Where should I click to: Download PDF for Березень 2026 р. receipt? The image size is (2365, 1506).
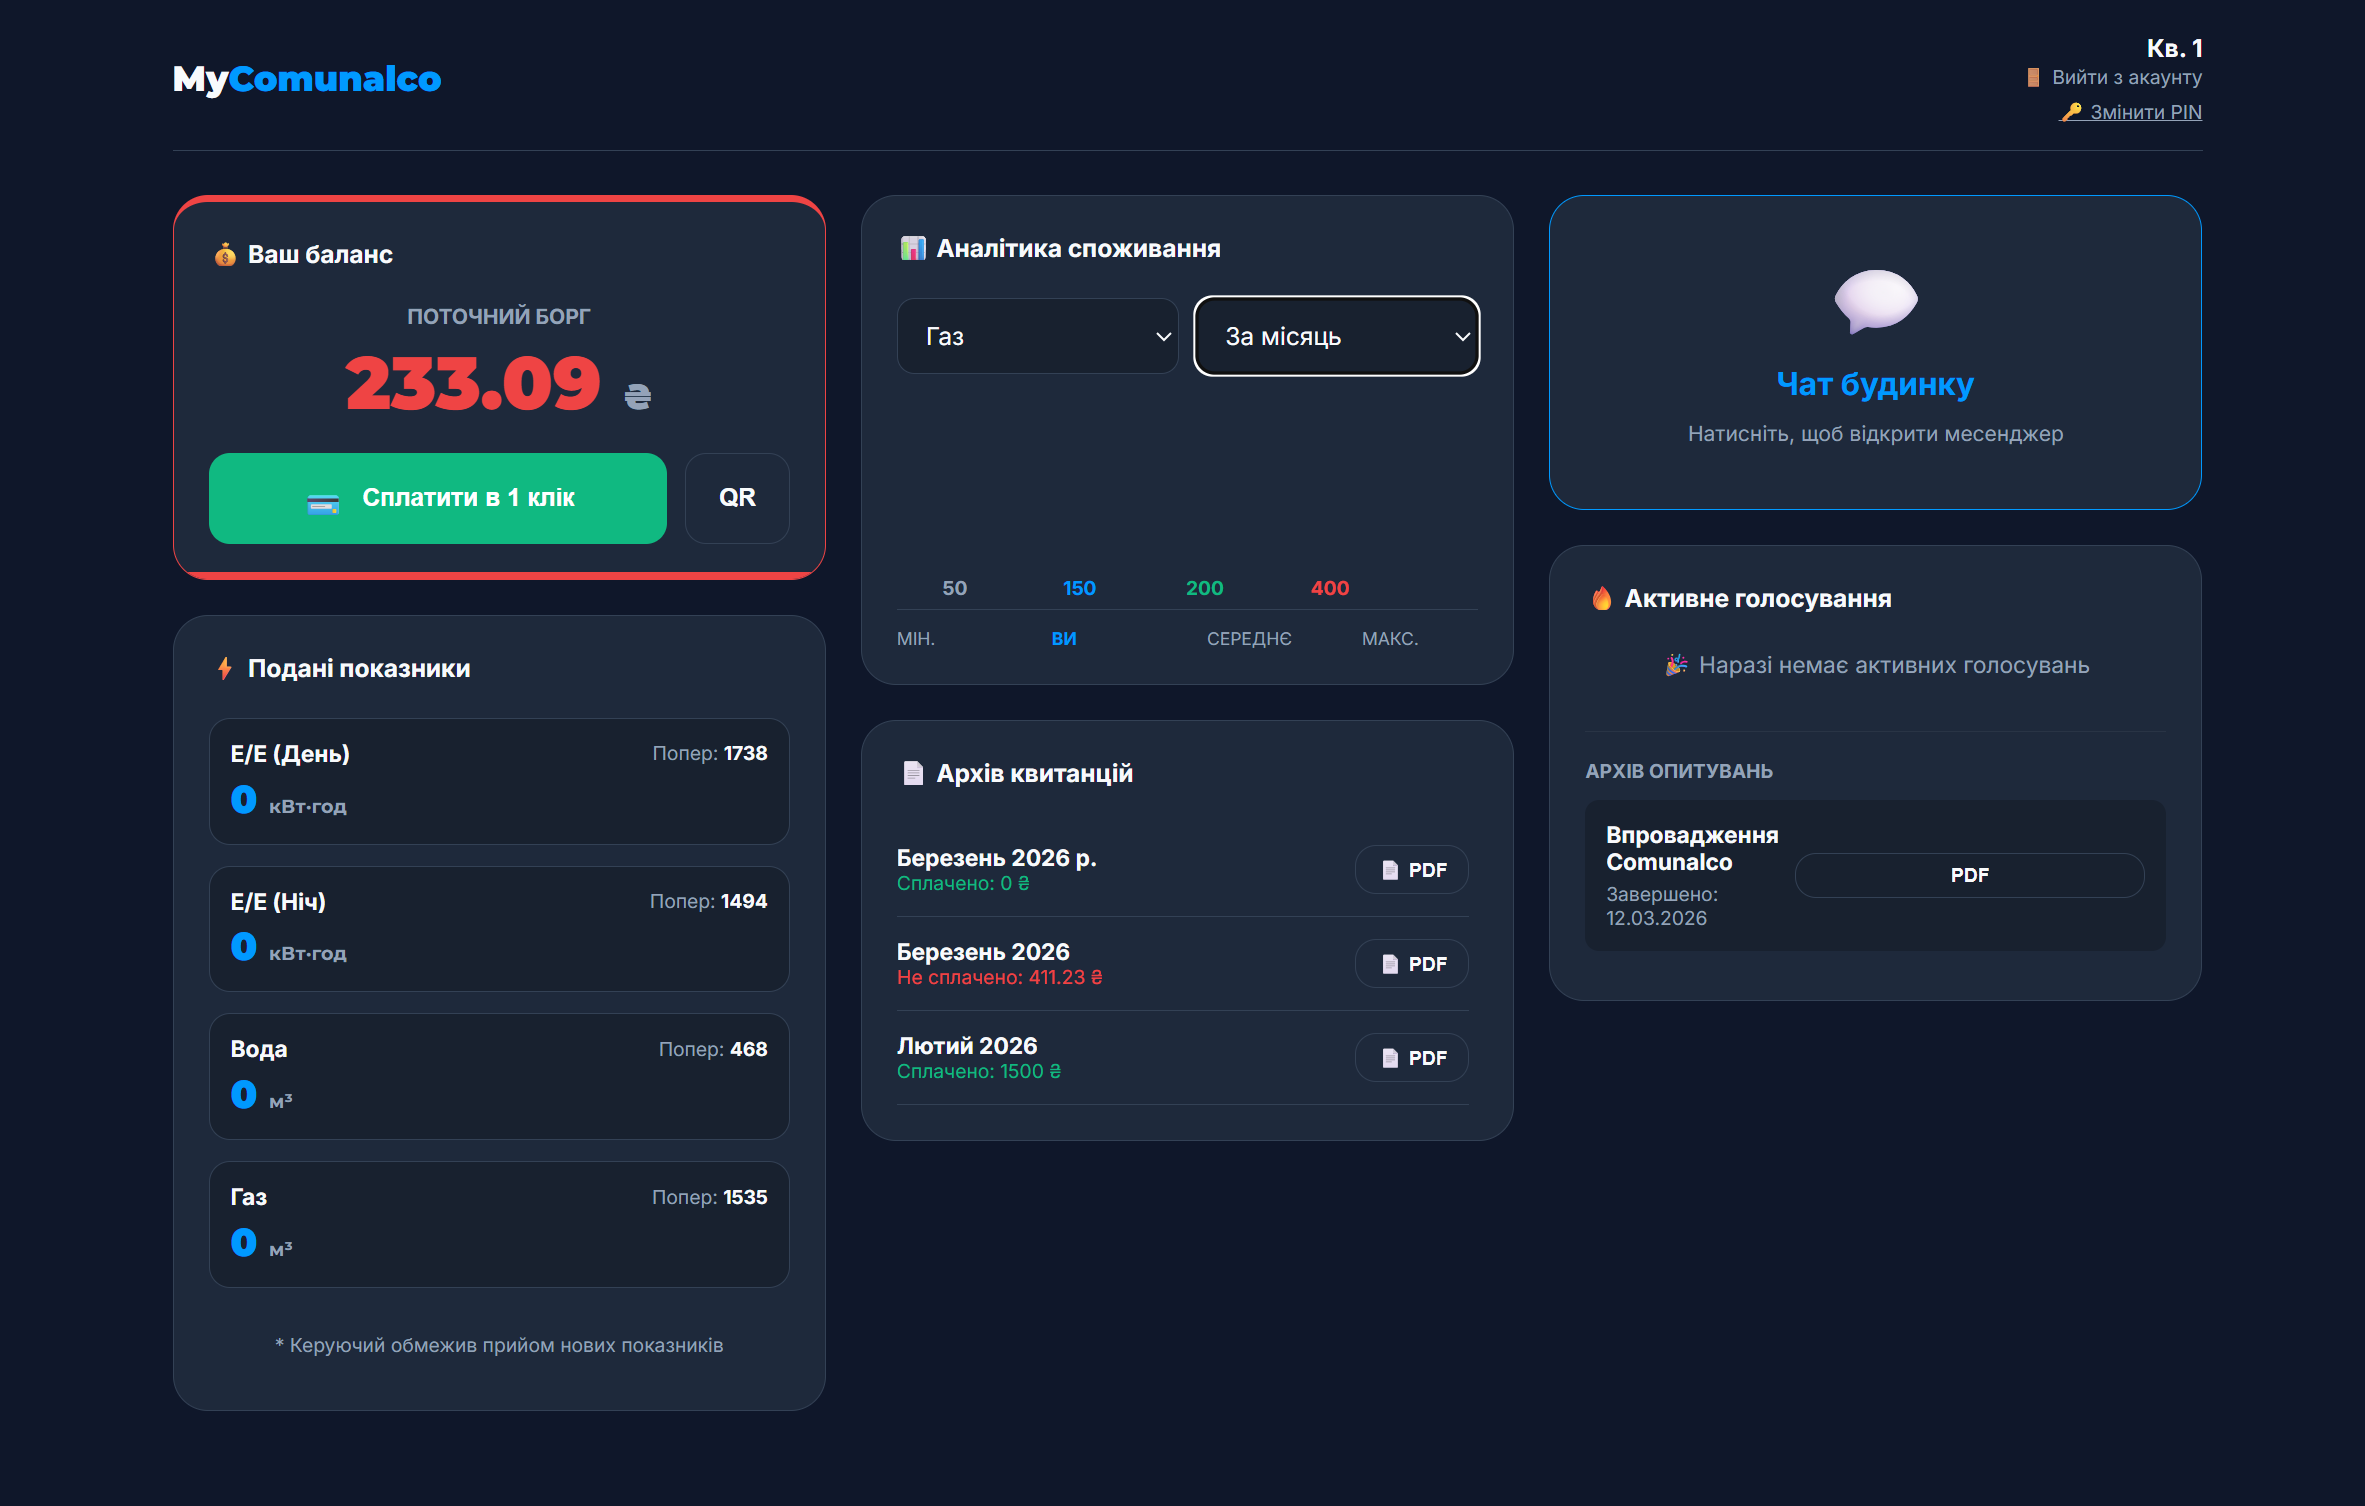[1411, 870]
